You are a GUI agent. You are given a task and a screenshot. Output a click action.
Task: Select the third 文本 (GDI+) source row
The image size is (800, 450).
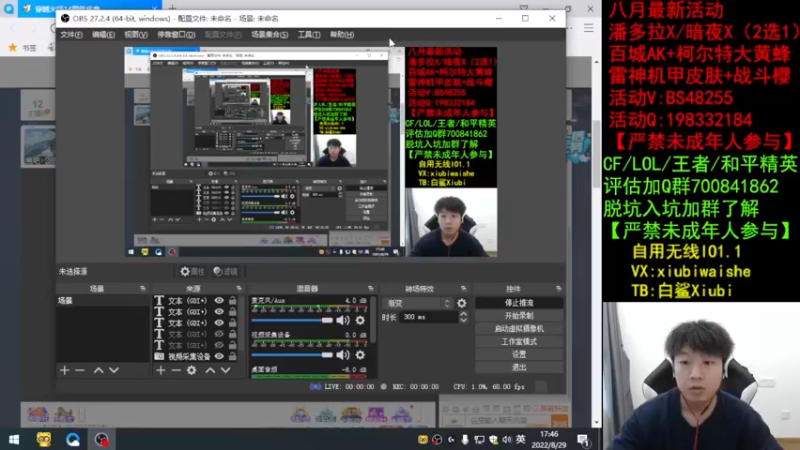(x=196, y=323)
